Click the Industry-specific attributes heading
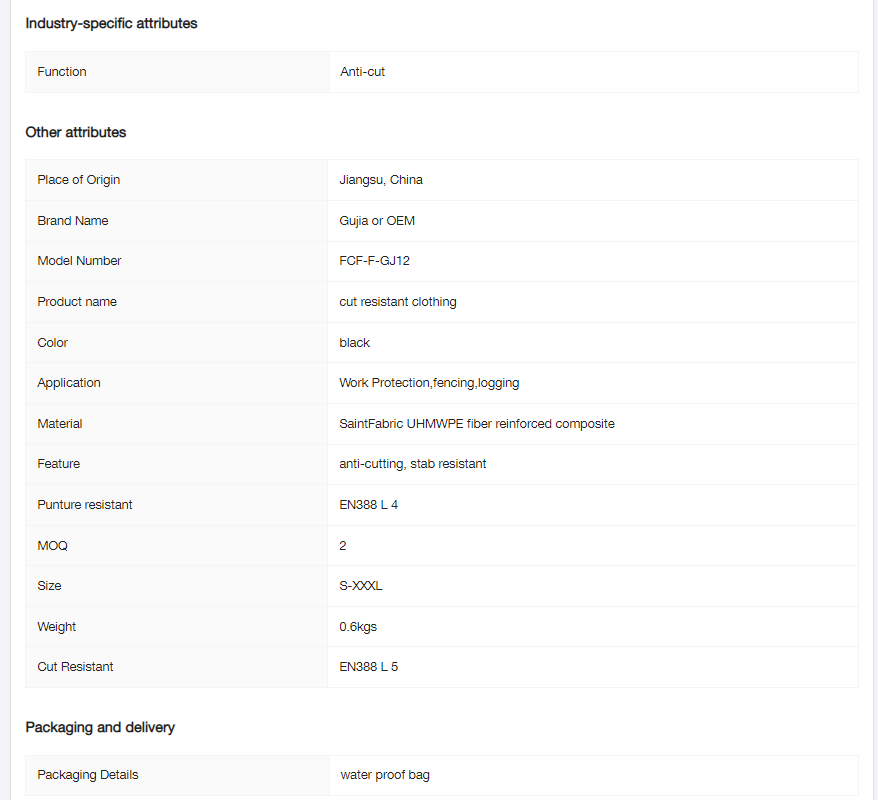The image size is (878, 800). pos(111,23)
